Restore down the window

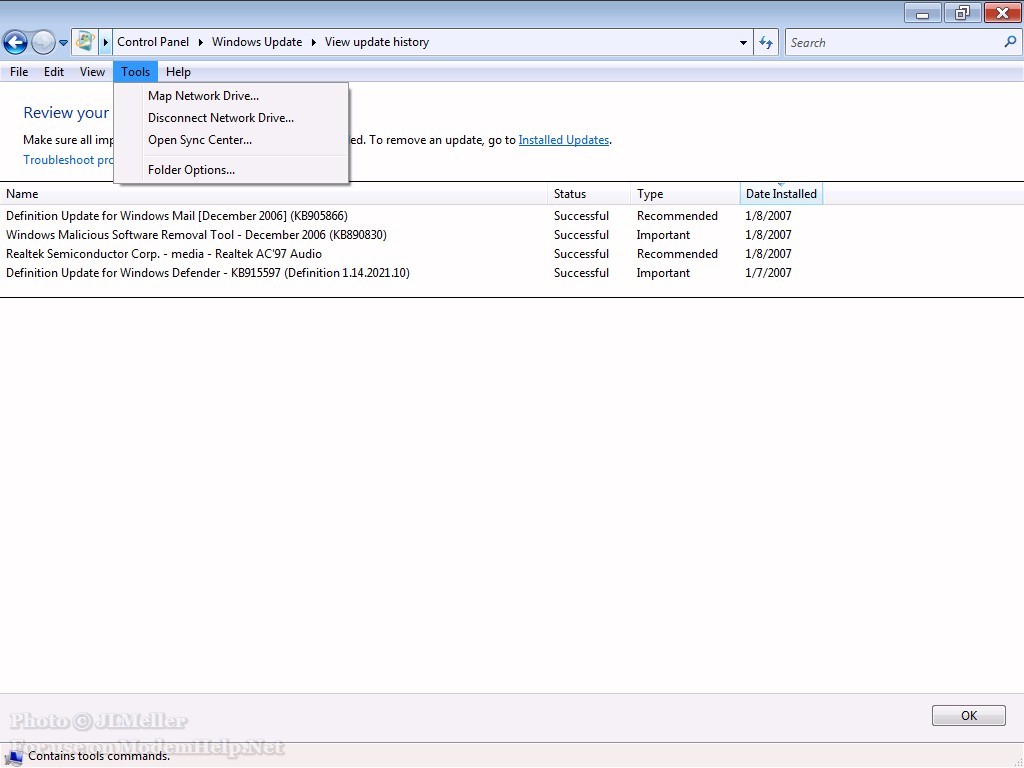pos(962,13)
